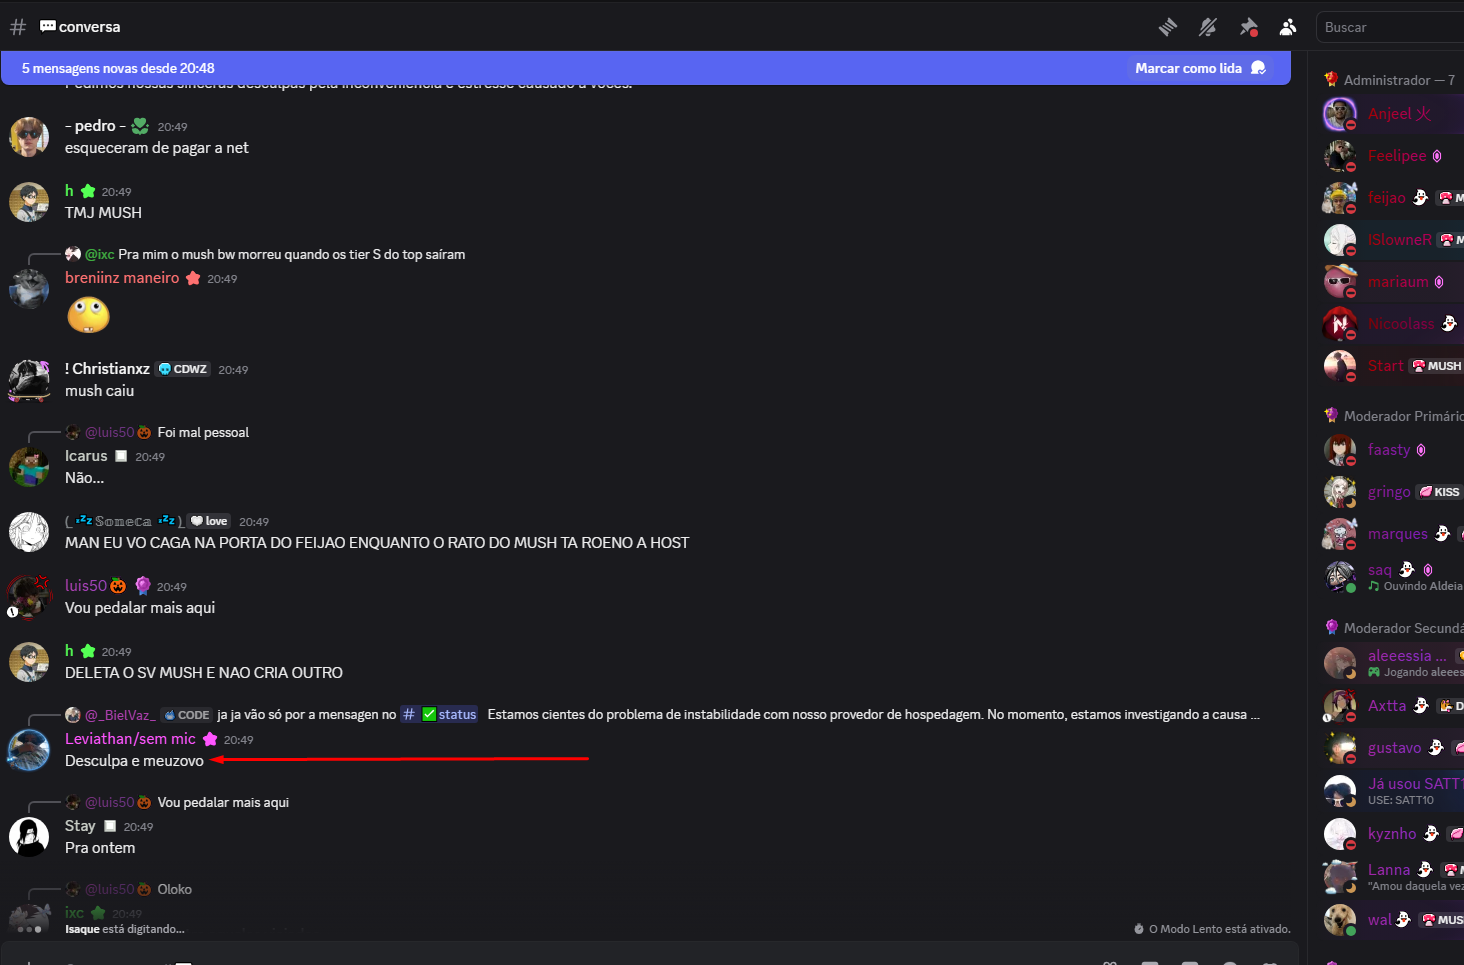Screen dimensions: 1464x965
Task: Open member marques in member list
Action: click(x=1392, y=534)
